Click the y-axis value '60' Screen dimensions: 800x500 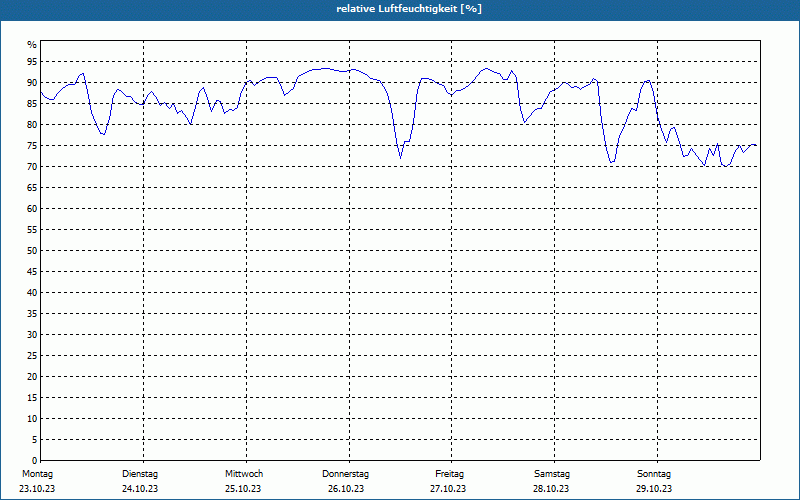[x=32, y=209]
